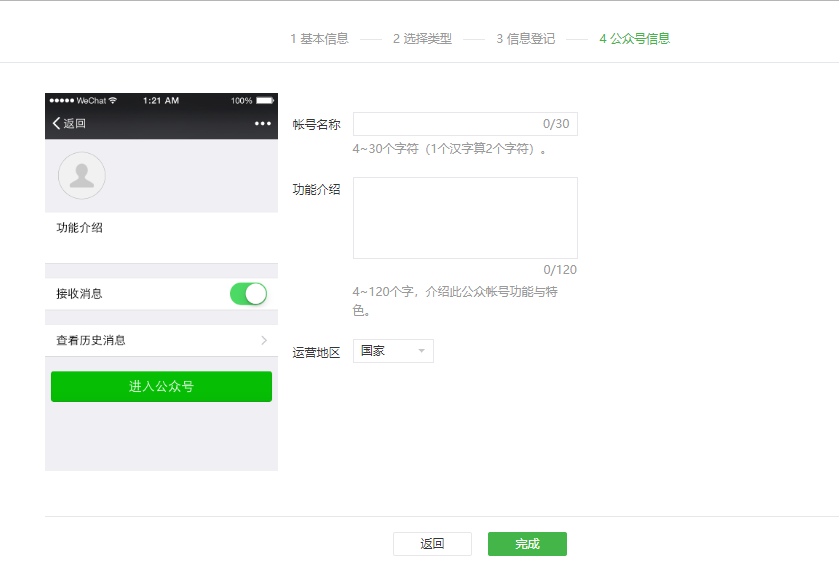Click the default avatar placeholder

click(x=82, y=175)
